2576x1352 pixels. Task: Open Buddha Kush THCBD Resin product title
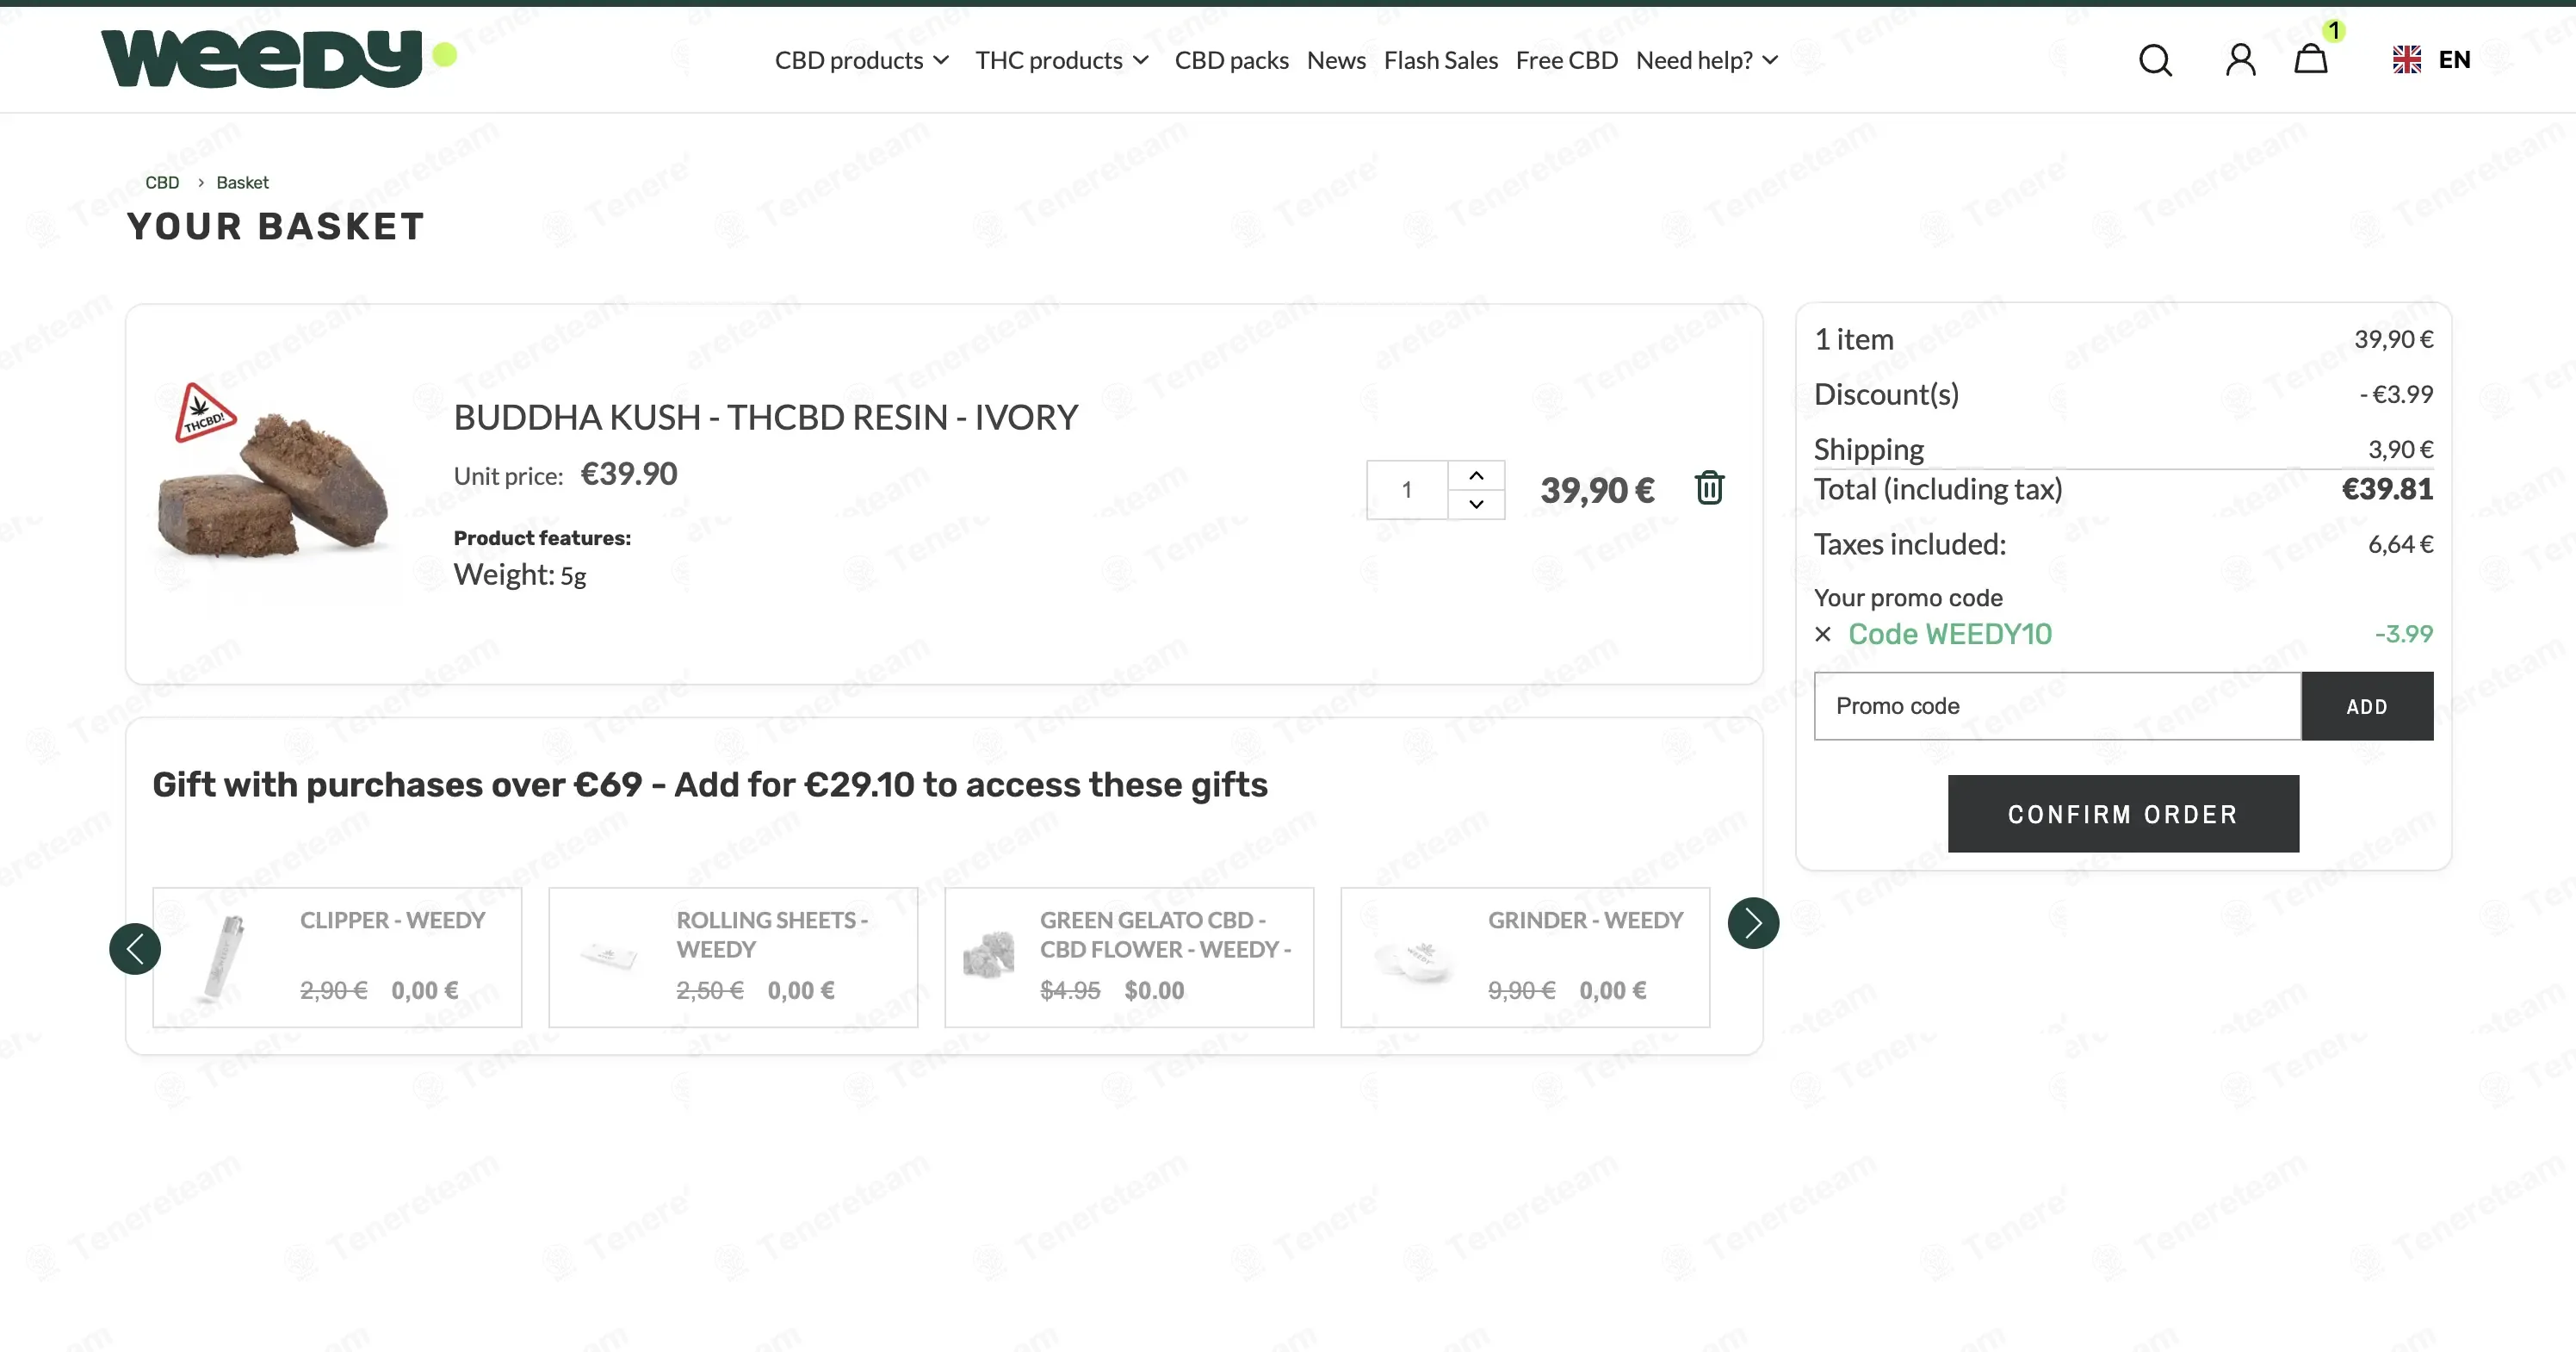[x=766, y=417]
